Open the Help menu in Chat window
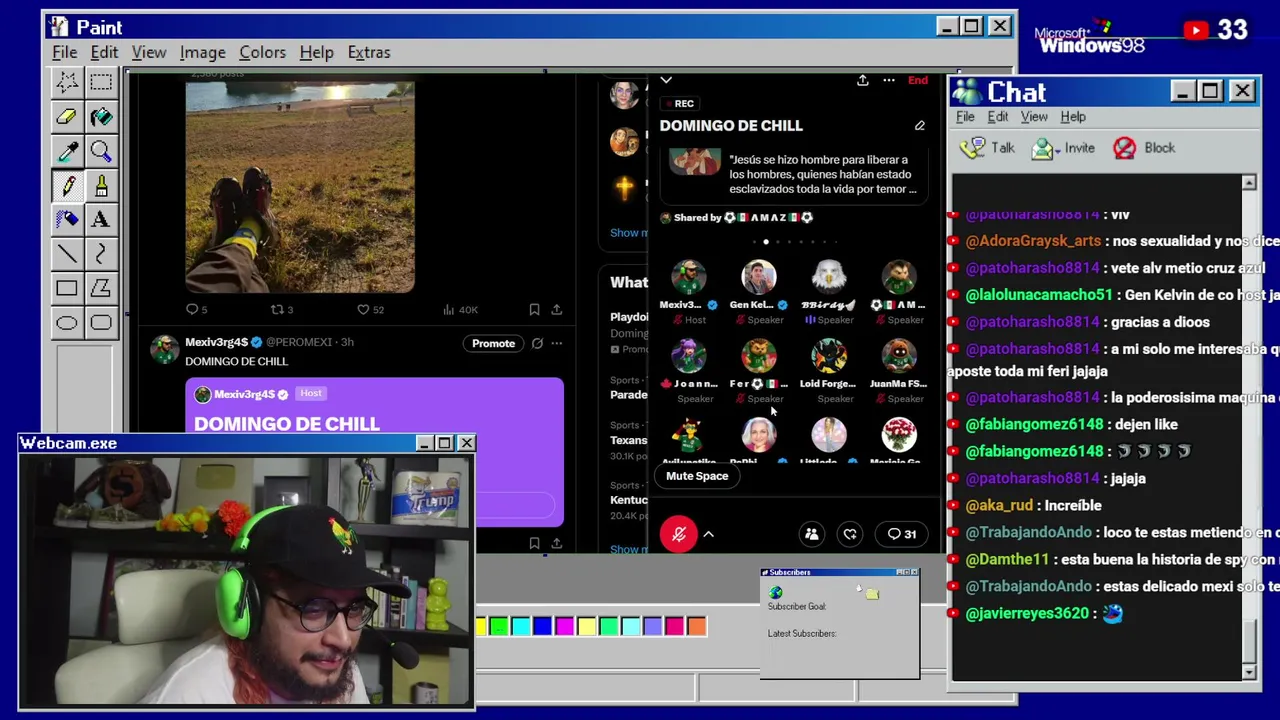This screenshot has height=720, width=1280. click(1073, 117)
